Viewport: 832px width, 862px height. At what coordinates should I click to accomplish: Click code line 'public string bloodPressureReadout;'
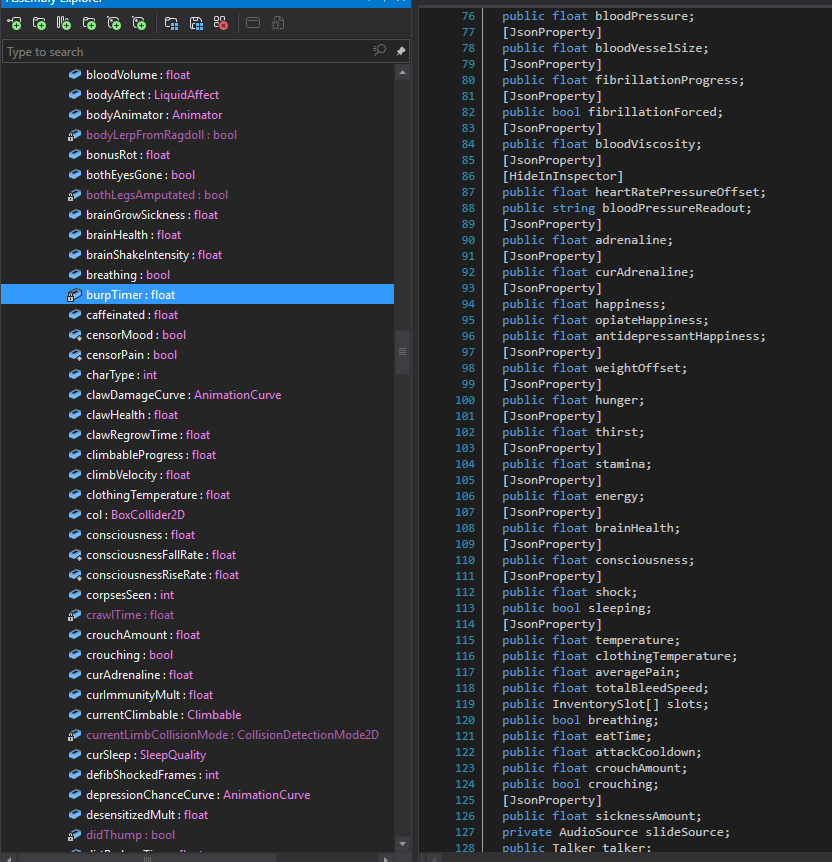626,208
